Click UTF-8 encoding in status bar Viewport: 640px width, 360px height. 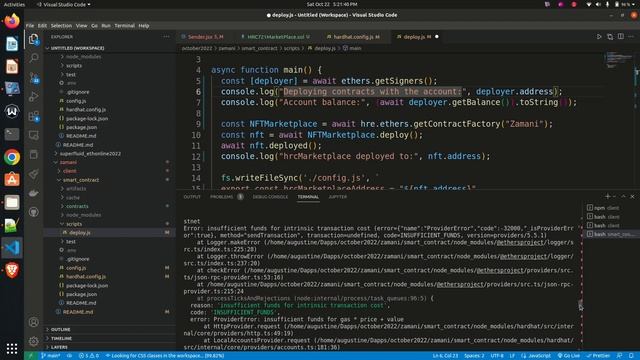tap(497, 356)
